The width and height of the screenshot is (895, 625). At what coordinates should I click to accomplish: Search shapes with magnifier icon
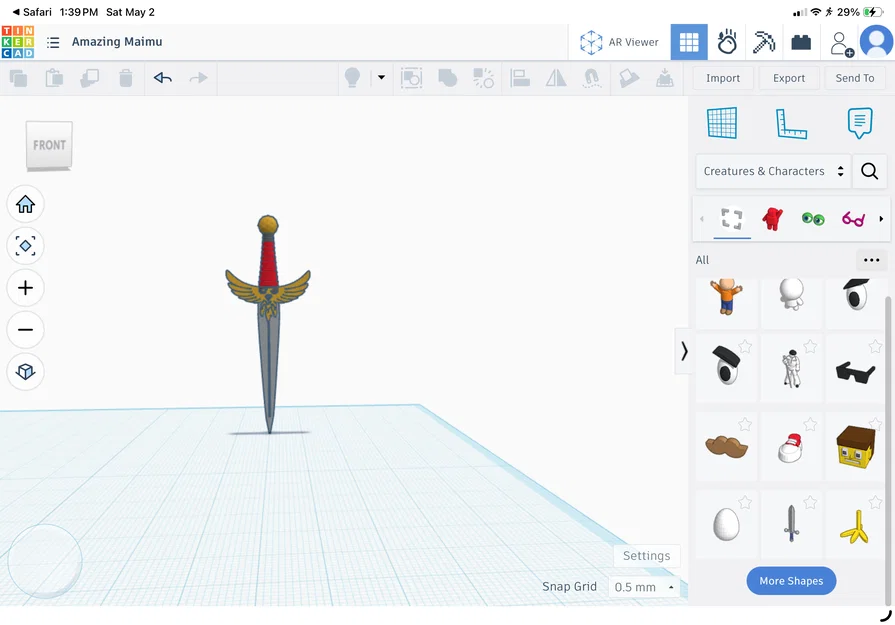point(869,171)
